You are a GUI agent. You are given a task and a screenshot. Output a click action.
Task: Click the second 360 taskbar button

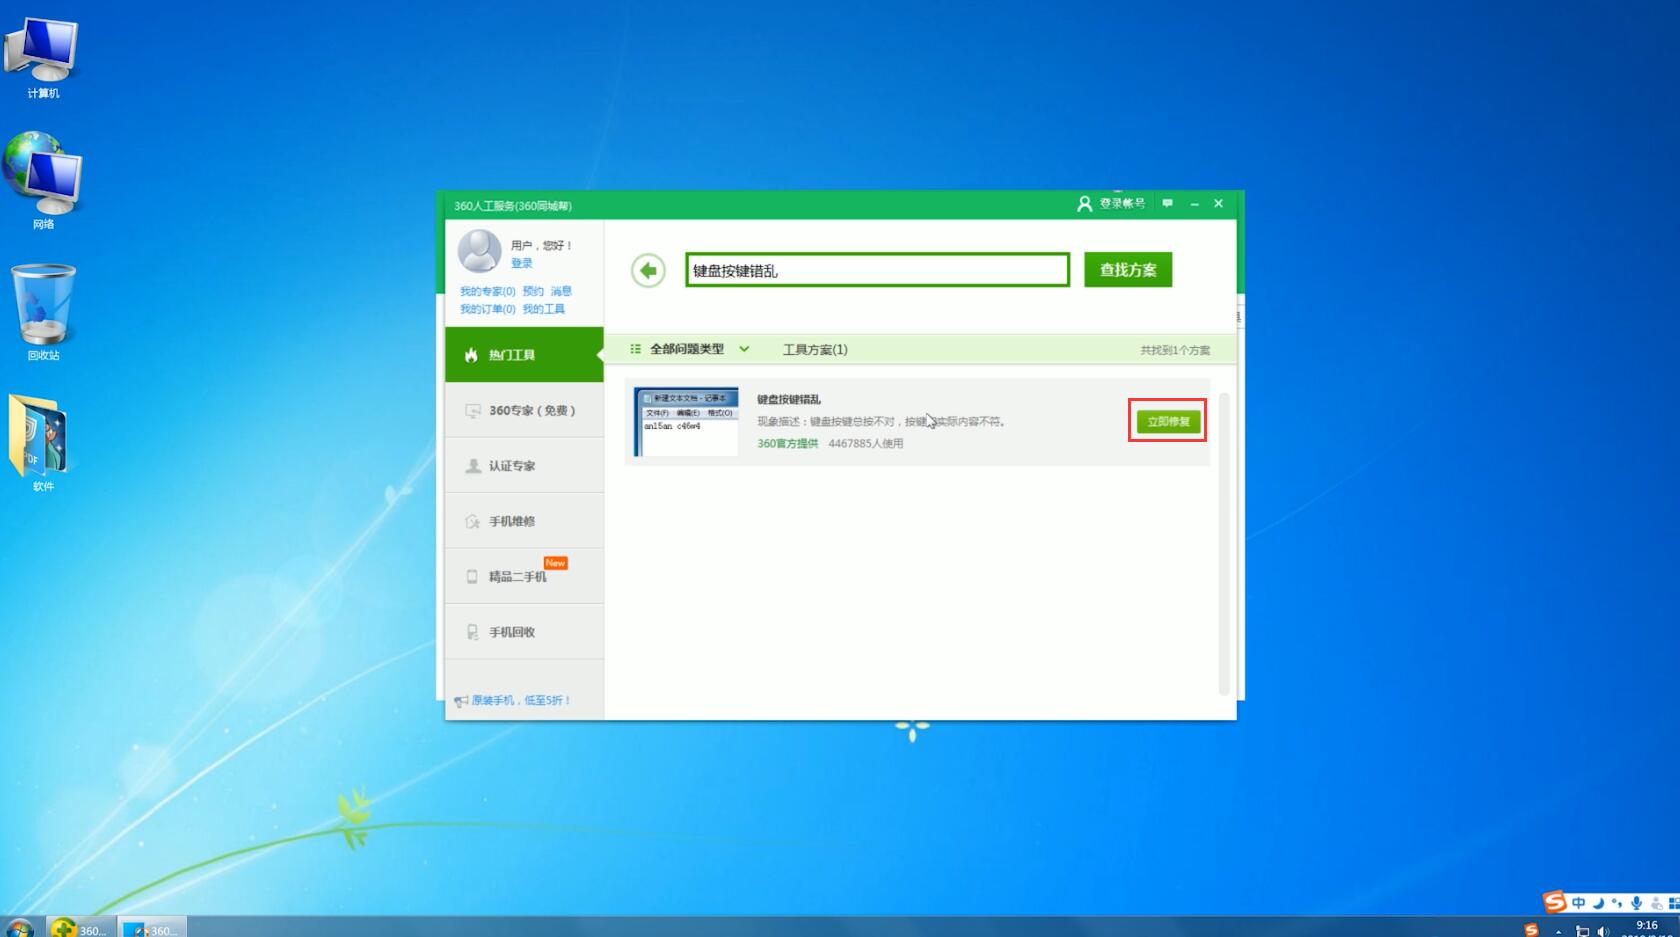pos(152,927)
